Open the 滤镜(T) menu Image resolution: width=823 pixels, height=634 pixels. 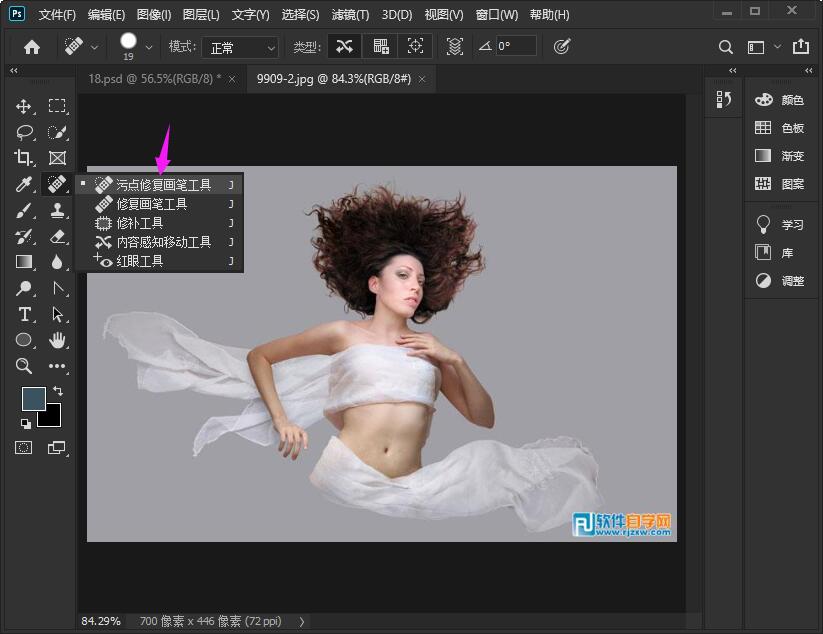click(349, 15)
